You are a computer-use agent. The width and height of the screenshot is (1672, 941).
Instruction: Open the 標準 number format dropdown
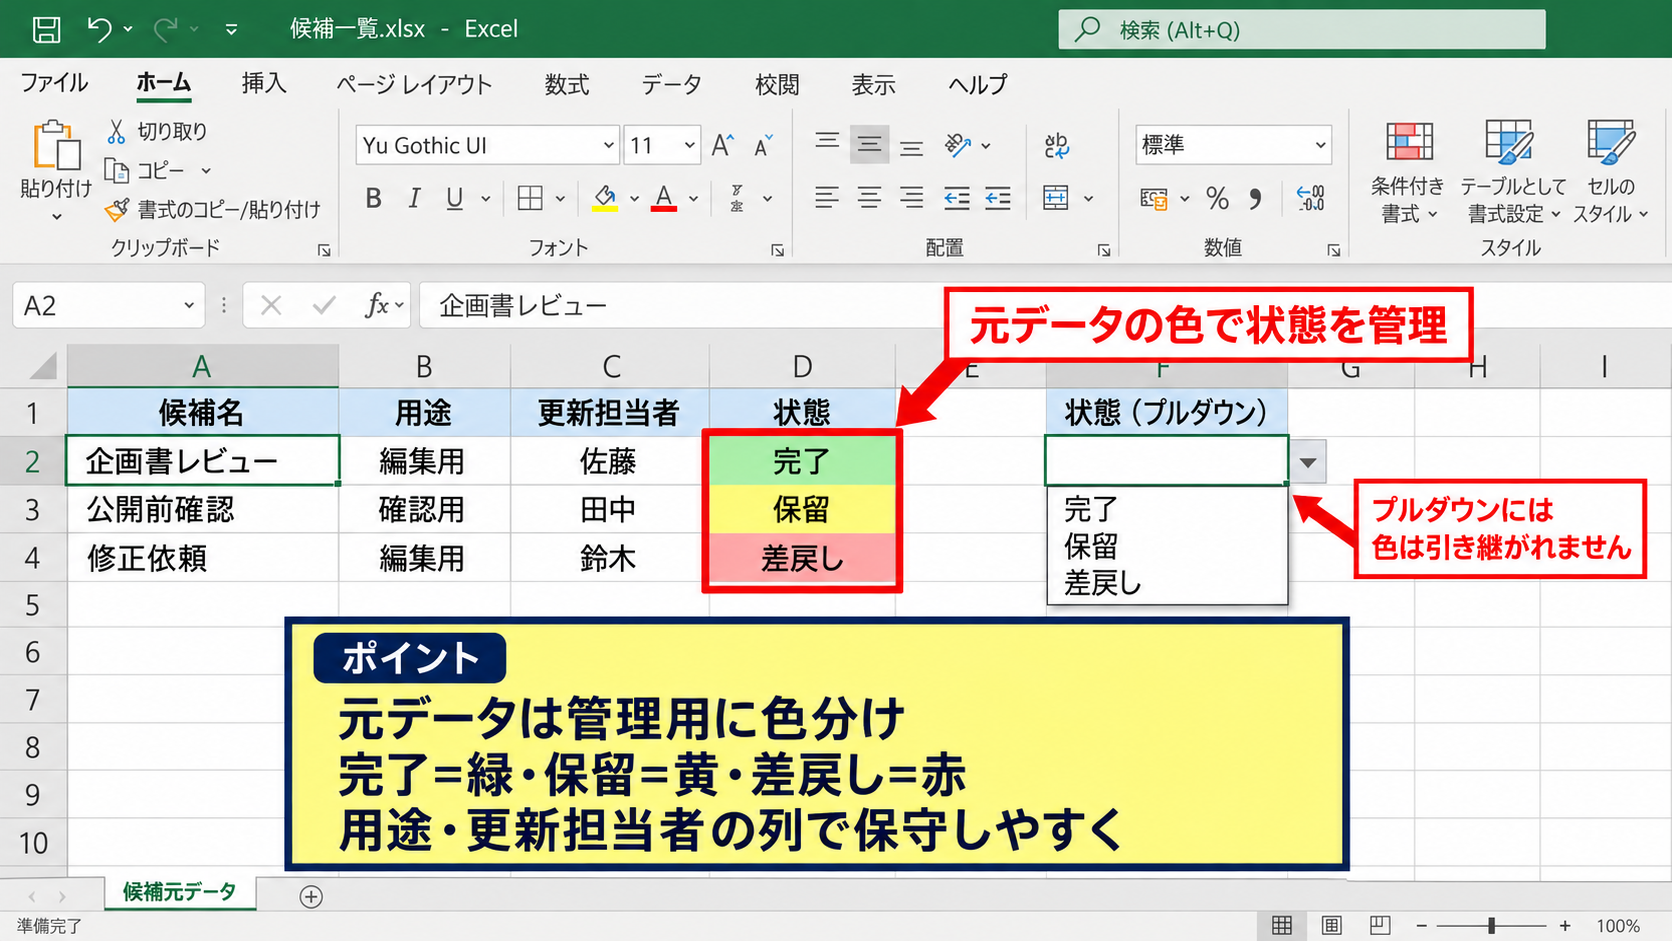(1320, 146)
